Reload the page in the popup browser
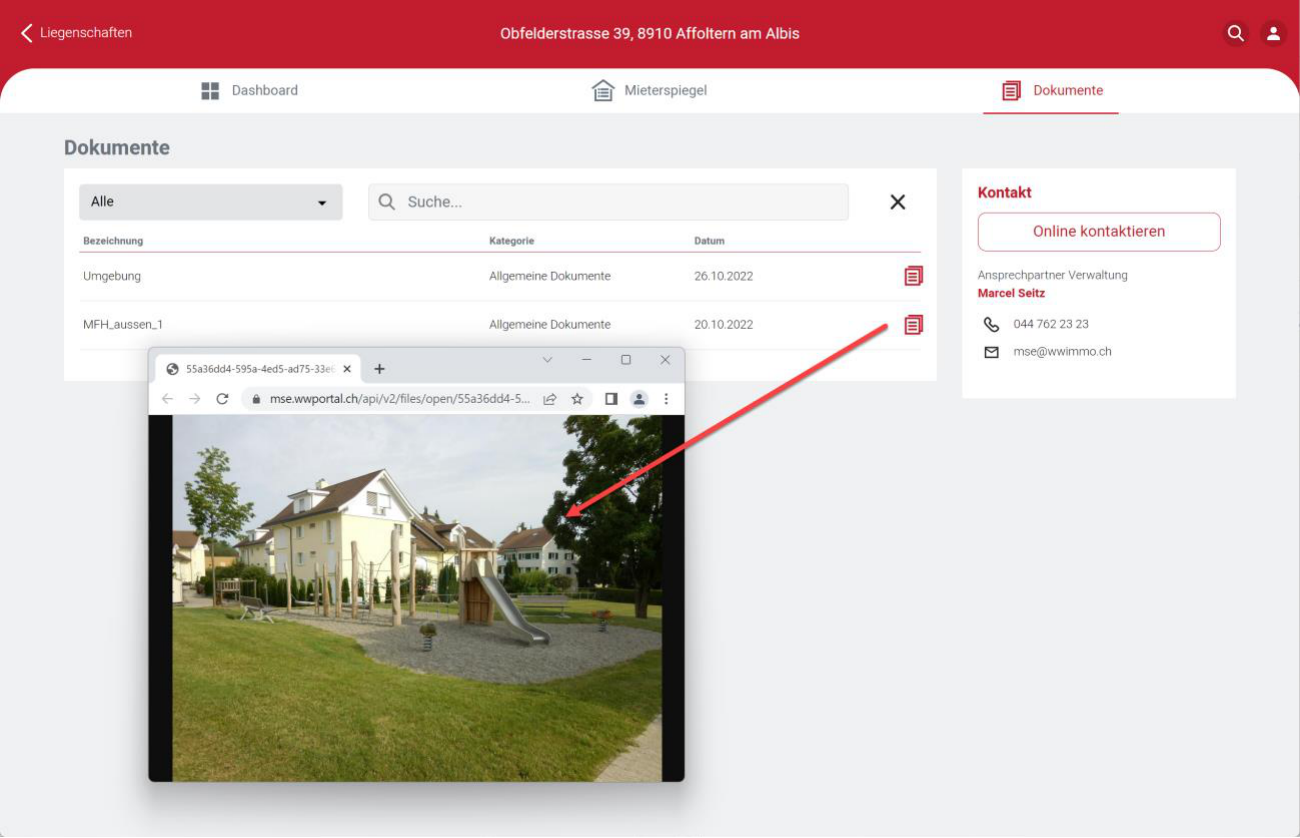 (222, 399)
